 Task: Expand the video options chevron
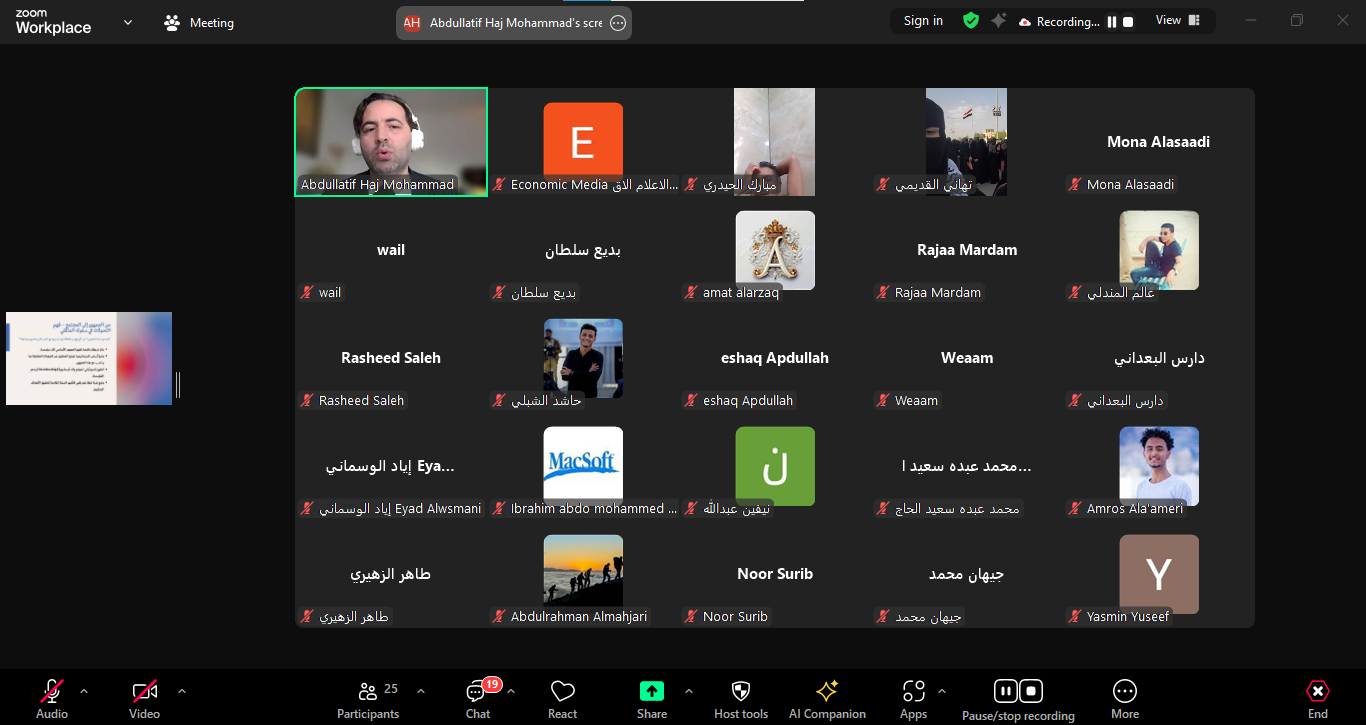coord(181,691)
